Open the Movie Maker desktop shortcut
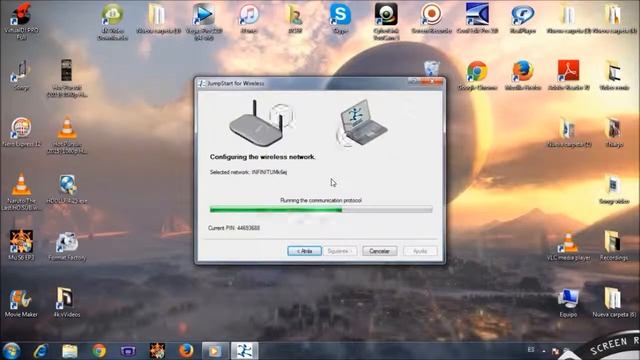 click(21, 303)
